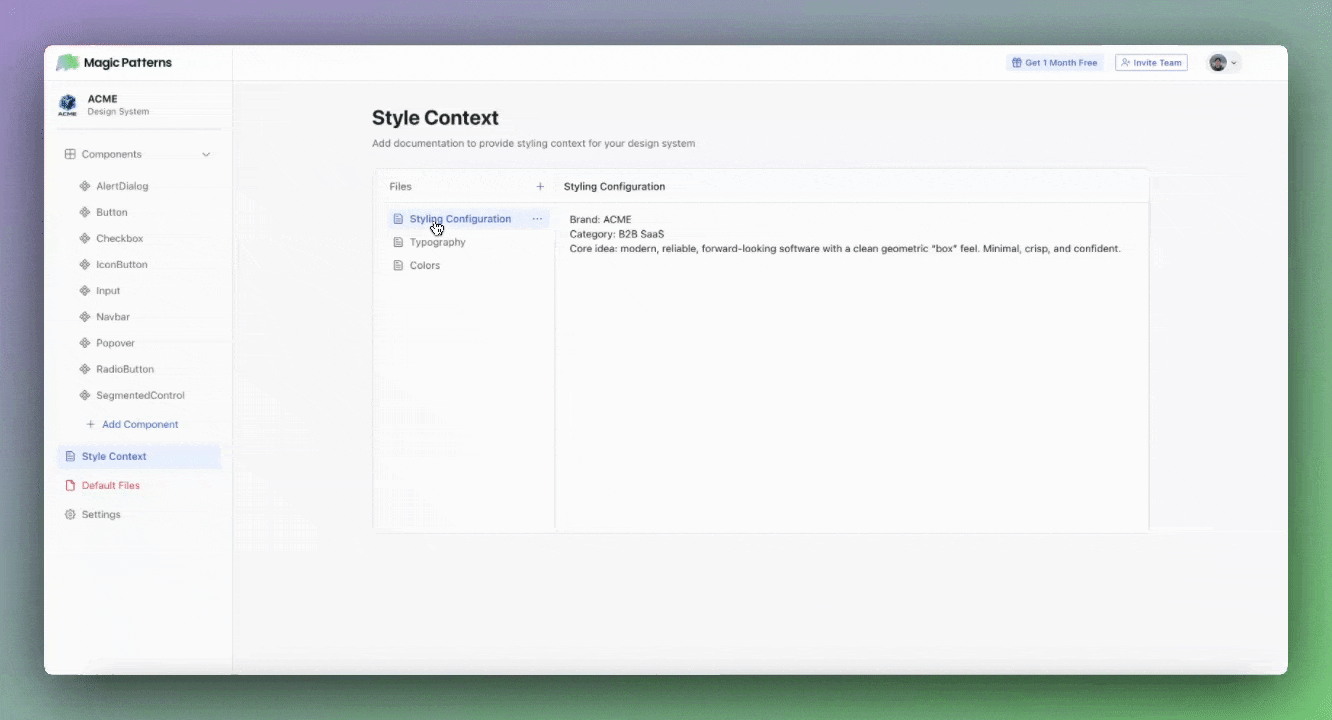Click the Popover component icon
Screen dimensions: 1332x720
tap(87, 342)
